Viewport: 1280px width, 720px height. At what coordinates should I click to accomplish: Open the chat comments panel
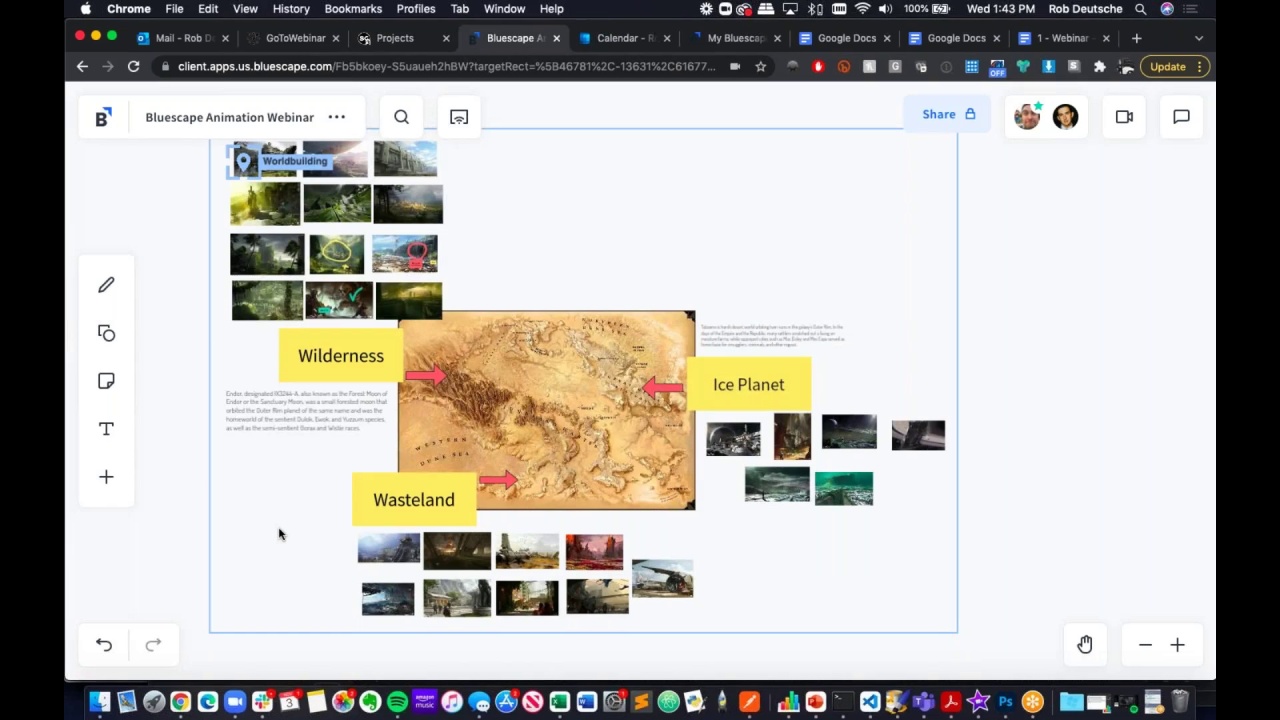pyautogui.click(x=1181, y=117)
